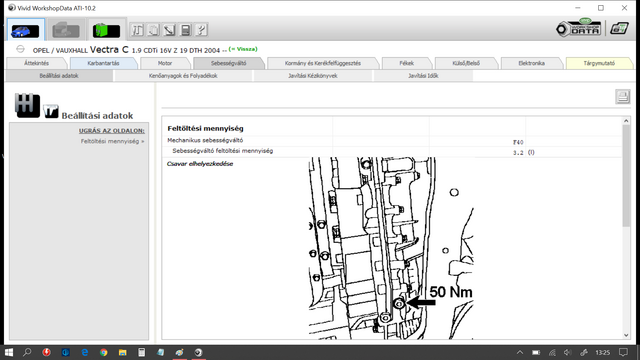
Task: Click the scrollbar up arrow in content
Action: point(626,121)
